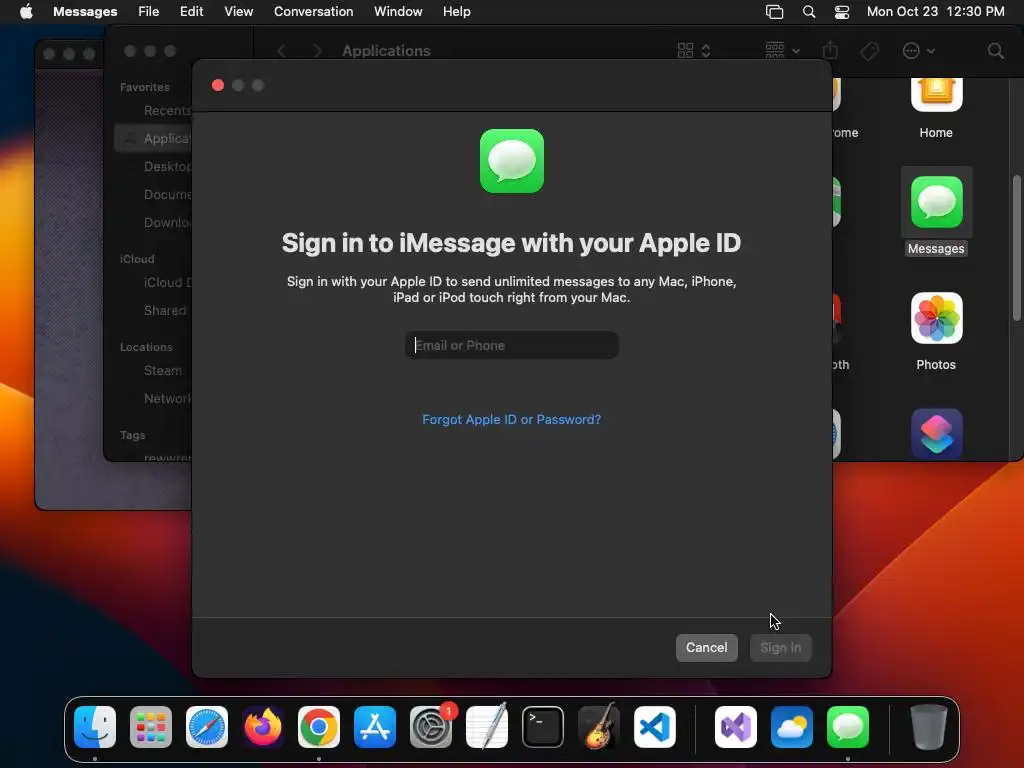The width and height of the screenshot is (1024, 768).
Task: Open Control Center from the menu bar
Action: pyautogui.click(x=842, y=12)
